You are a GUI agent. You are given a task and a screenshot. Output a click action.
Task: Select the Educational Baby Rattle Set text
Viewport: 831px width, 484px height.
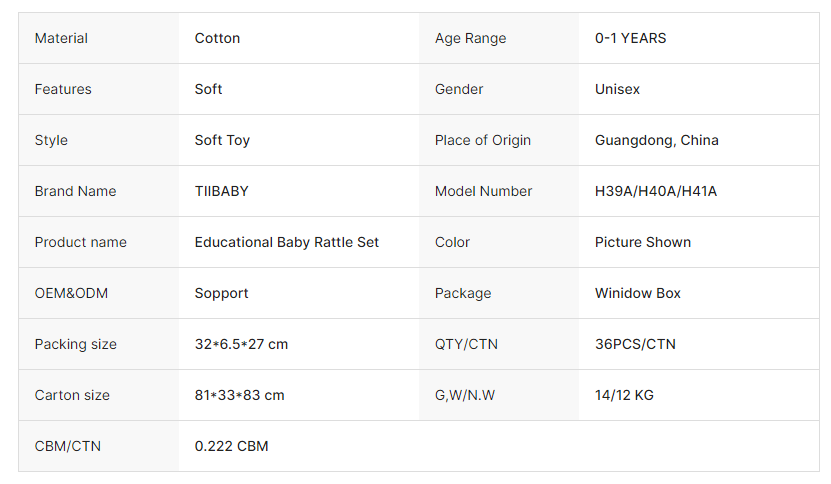tap(287, 242)
